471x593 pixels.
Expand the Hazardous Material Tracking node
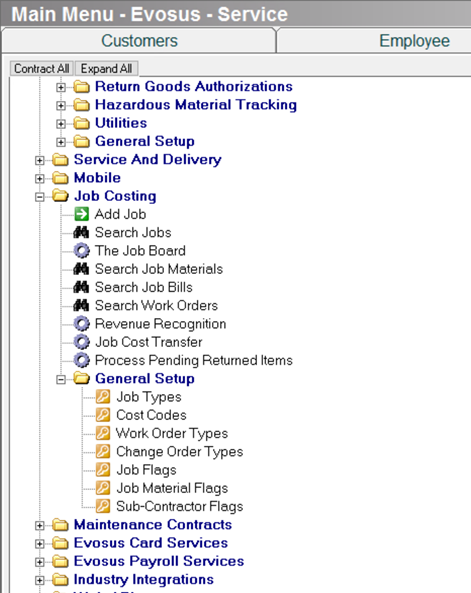click(61, 106)
